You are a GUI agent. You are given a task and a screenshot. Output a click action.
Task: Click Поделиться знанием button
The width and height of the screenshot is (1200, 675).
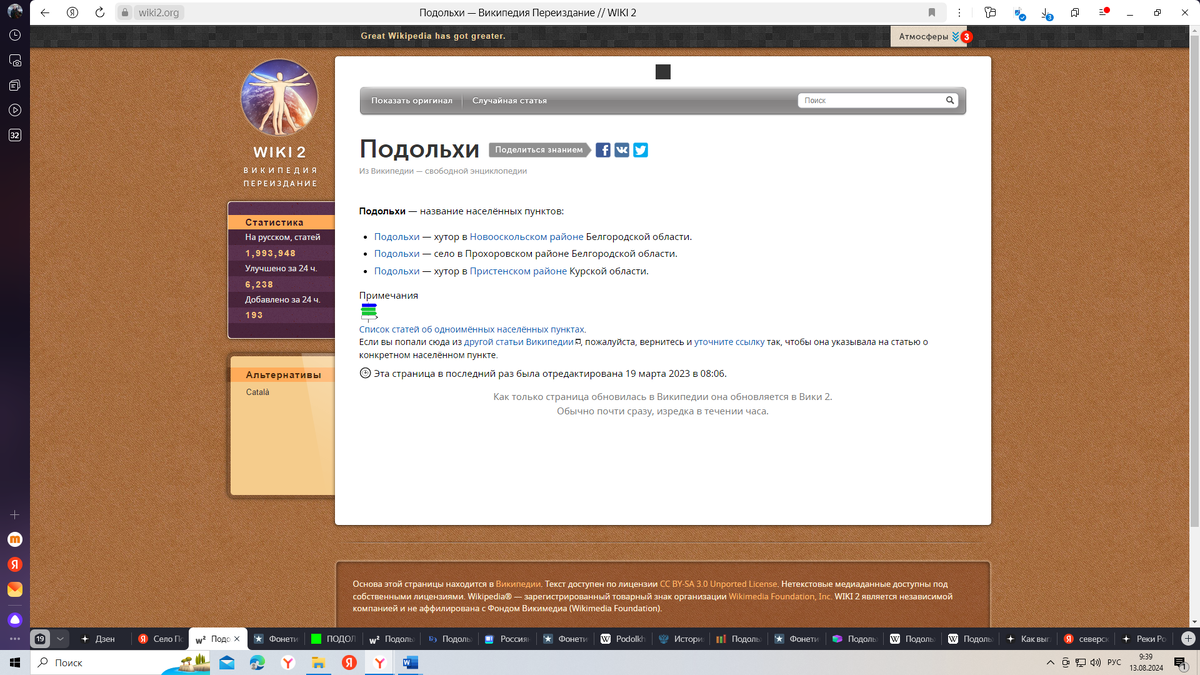540,150
